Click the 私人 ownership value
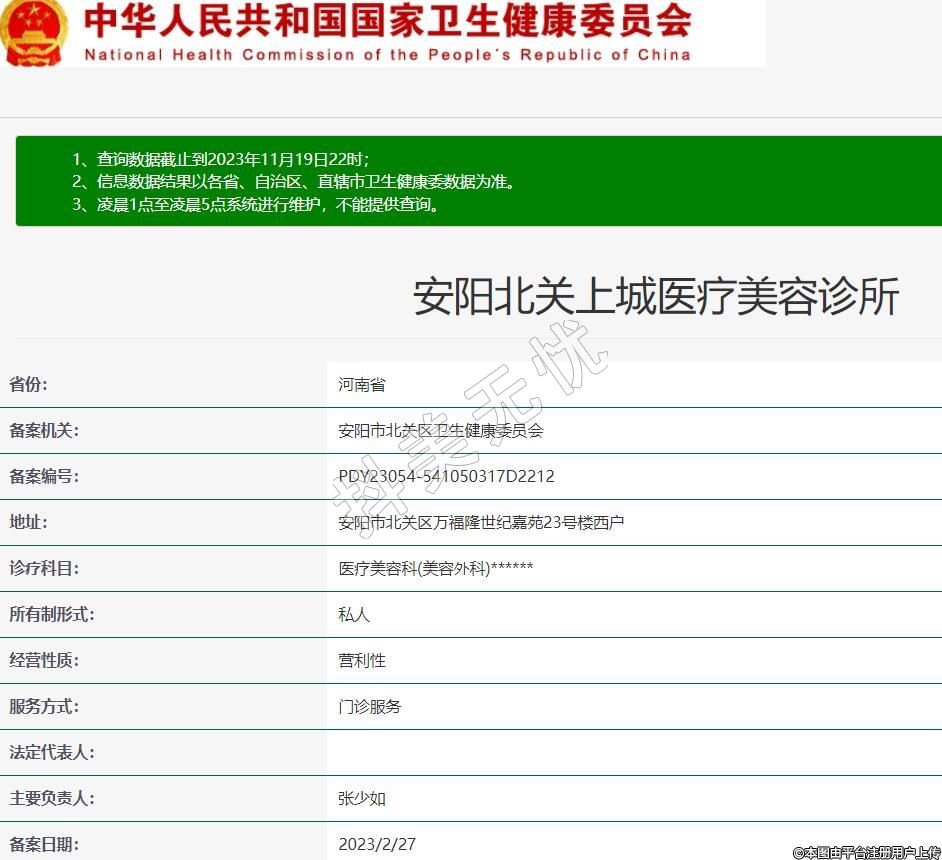 pos(354,615)
